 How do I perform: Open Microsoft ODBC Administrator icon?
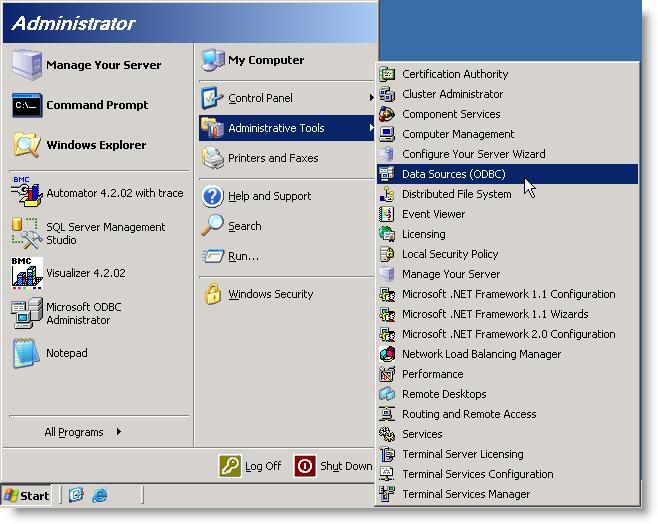click(x=27, y=313)
